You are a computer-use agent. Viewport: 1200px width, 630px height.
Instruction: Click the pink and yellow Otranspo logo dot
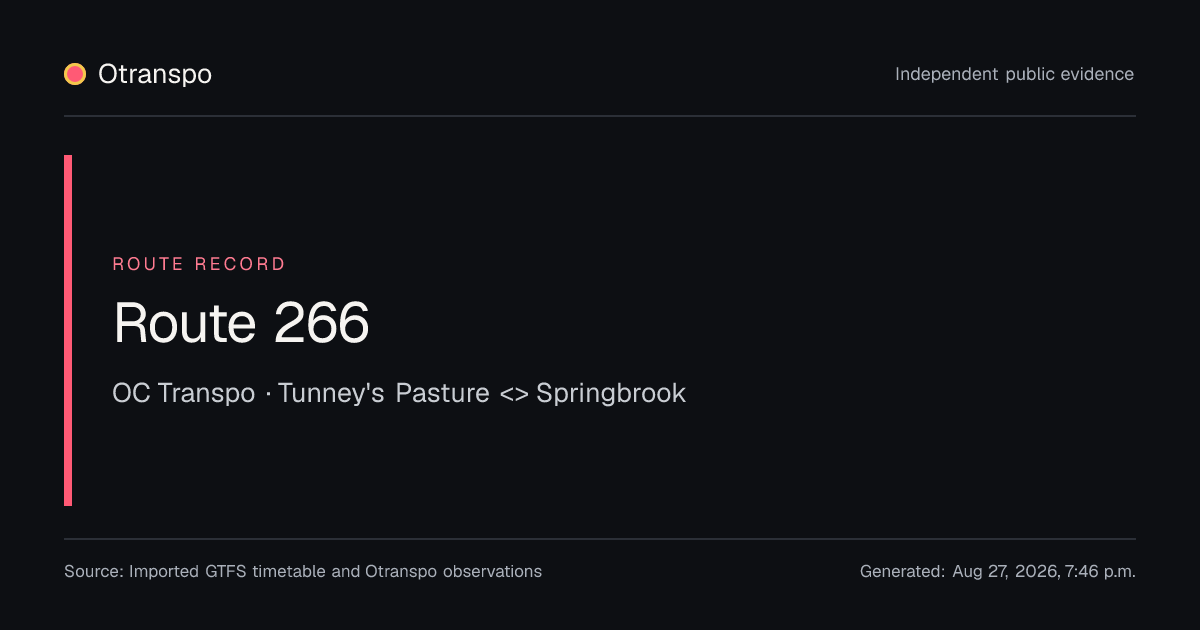pyautogui.click(x=75, y=74)
